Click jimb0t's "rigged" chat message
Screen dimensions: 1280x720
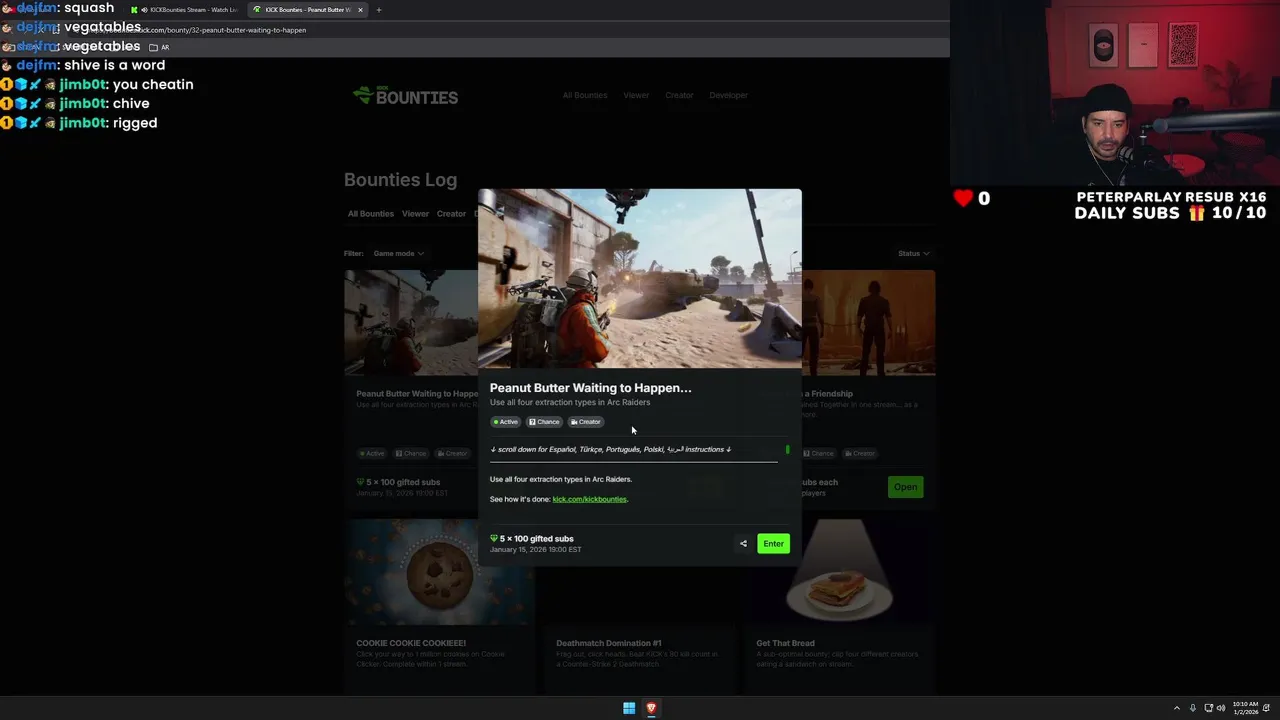(x=135, y=123)
